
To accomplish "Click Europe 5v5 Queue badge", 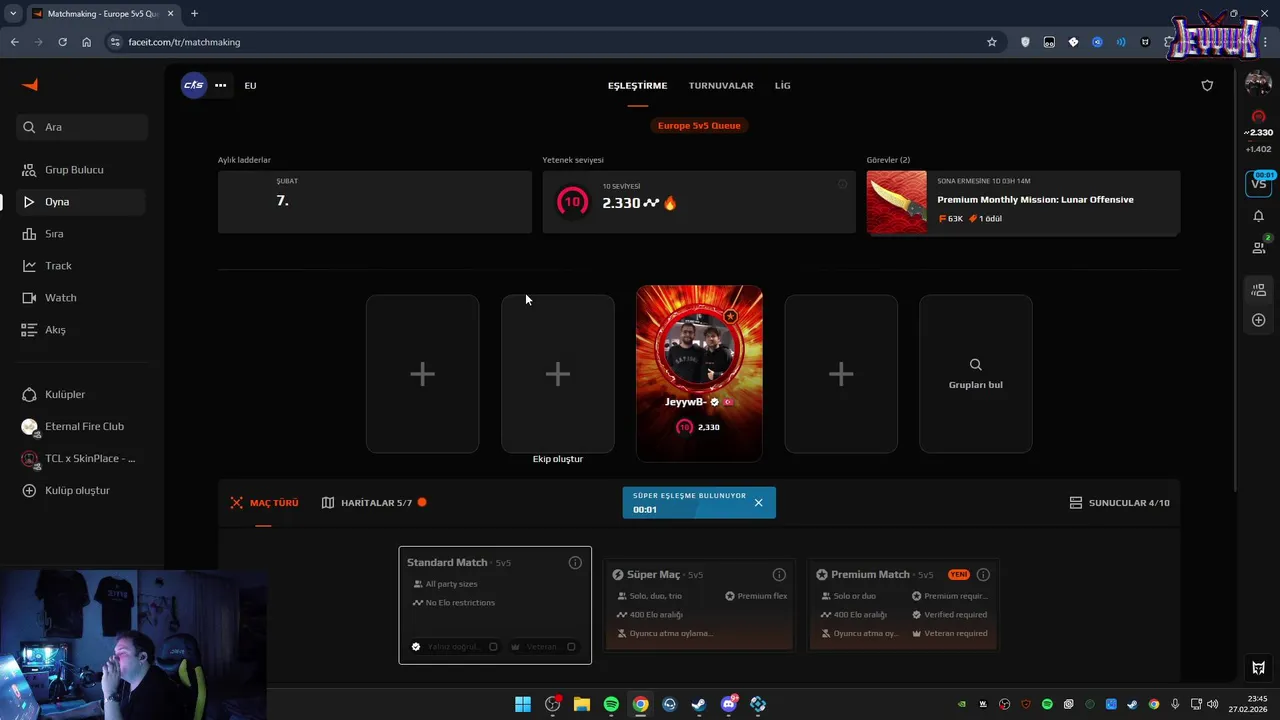I will click(x=699, y=125).
